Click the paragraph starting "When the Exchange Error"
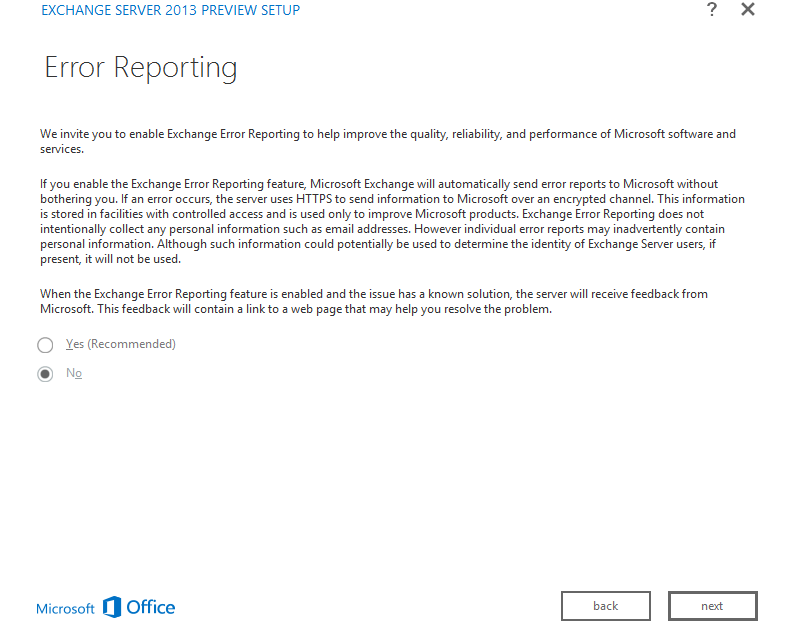Image resolution: width=795 pixels, height=633 pixels. (380, 301)
